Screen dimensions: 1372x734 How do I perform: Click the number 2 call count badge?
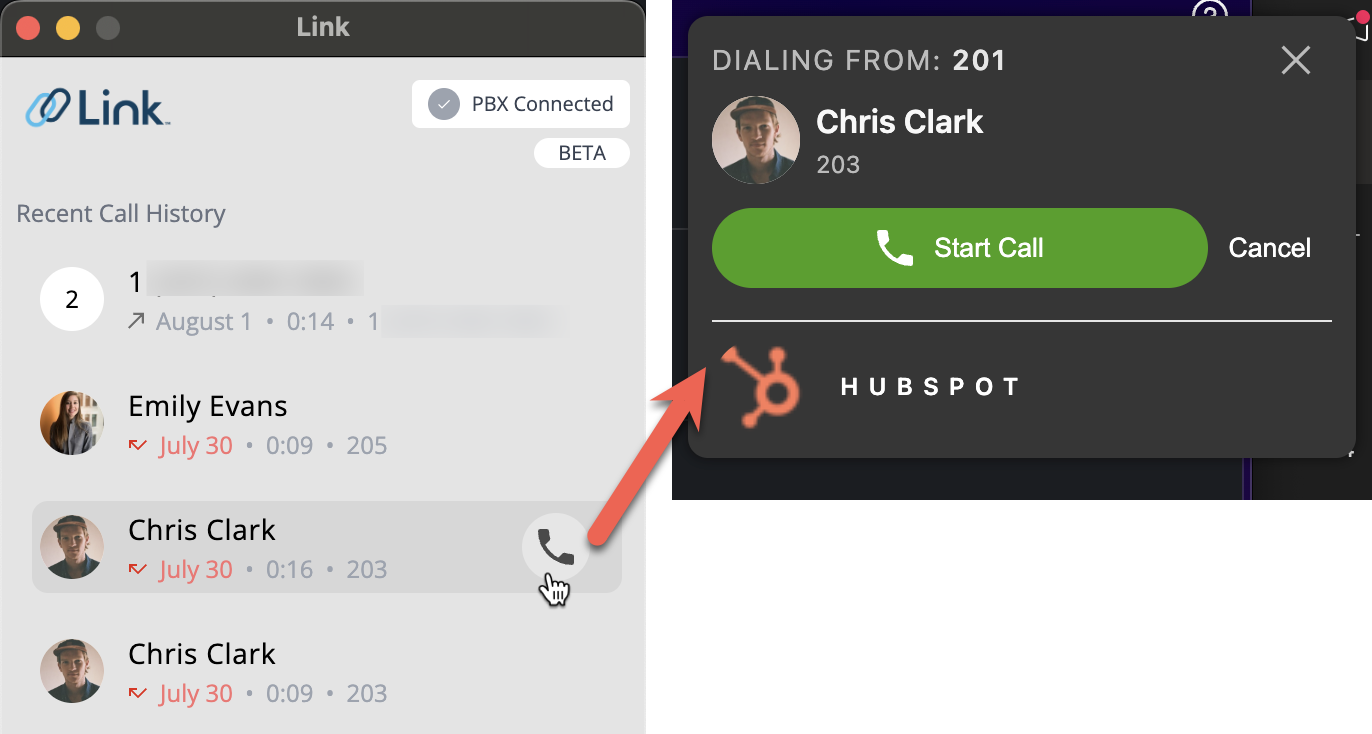pos(72,299)
